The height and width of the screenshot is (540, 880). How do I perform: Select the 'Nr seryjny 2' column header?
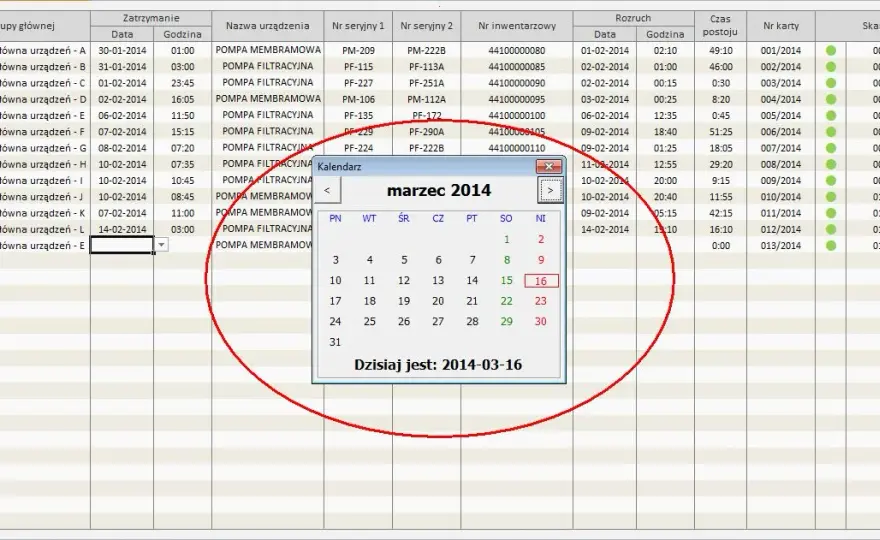pyautogui.click(x=427, y=26)
